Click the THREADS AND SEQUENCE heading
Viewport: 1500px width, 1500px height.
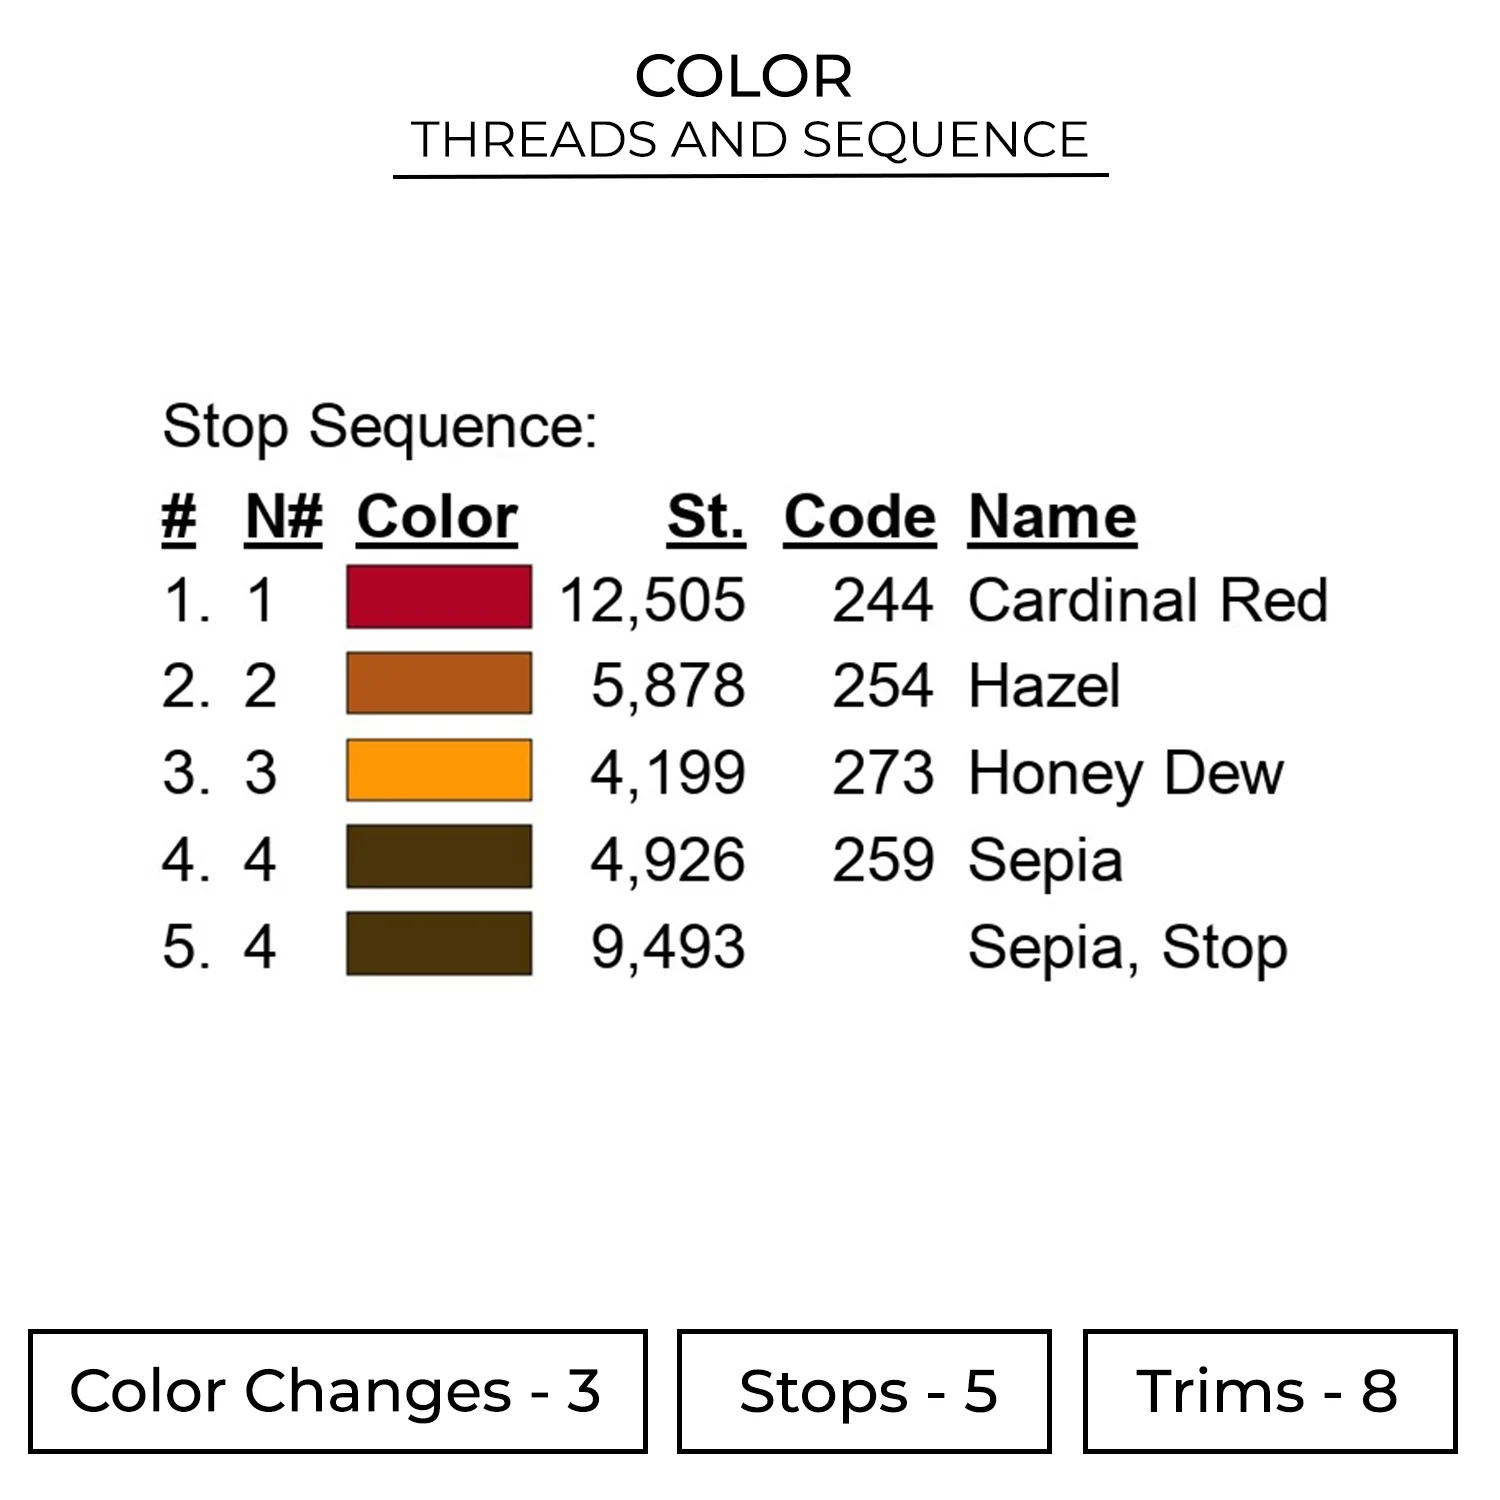click(750, 140)
